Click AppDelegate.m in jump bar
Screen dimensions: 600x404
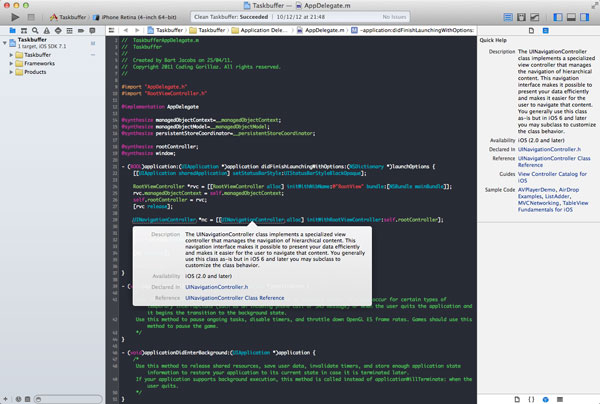pos(321,30)
